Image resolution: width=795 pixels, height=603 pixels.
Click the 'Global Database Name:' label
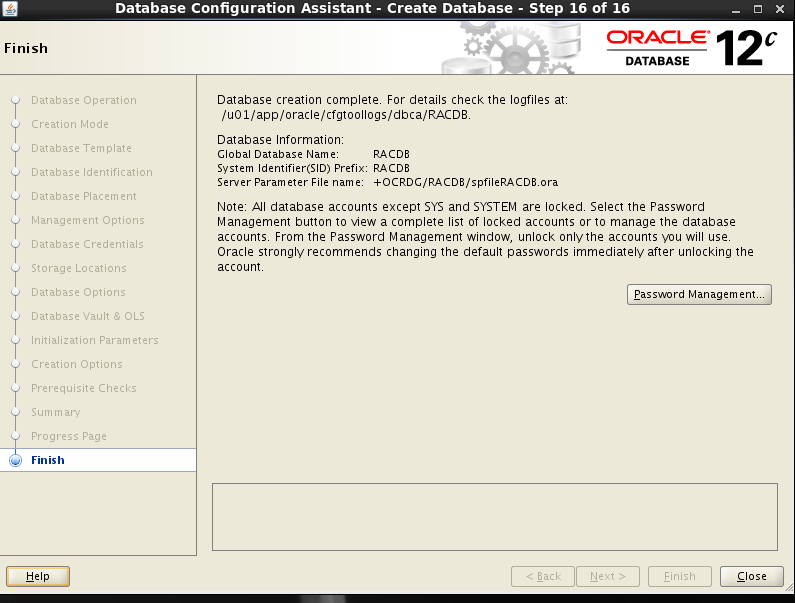tap(278, 154)
